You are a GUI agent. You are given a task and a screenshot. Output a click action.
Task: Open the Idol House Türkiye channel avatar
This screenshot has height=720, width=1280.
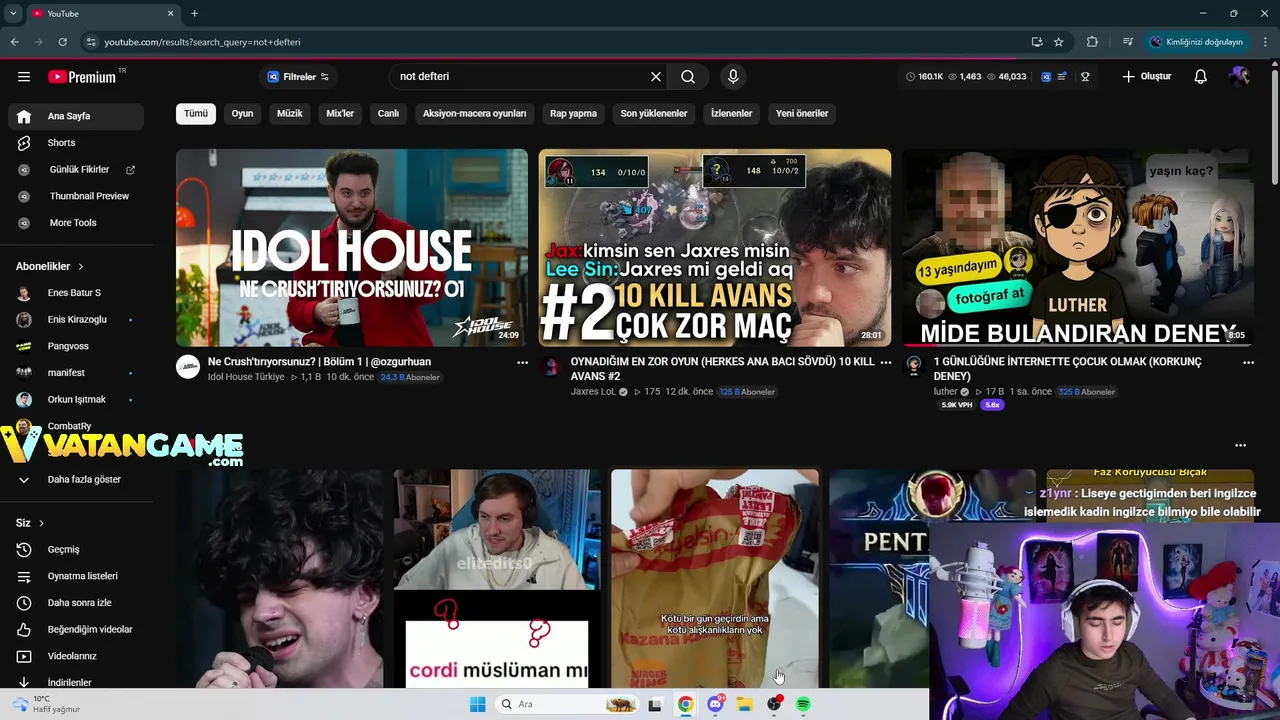click(x=188, y=366)
